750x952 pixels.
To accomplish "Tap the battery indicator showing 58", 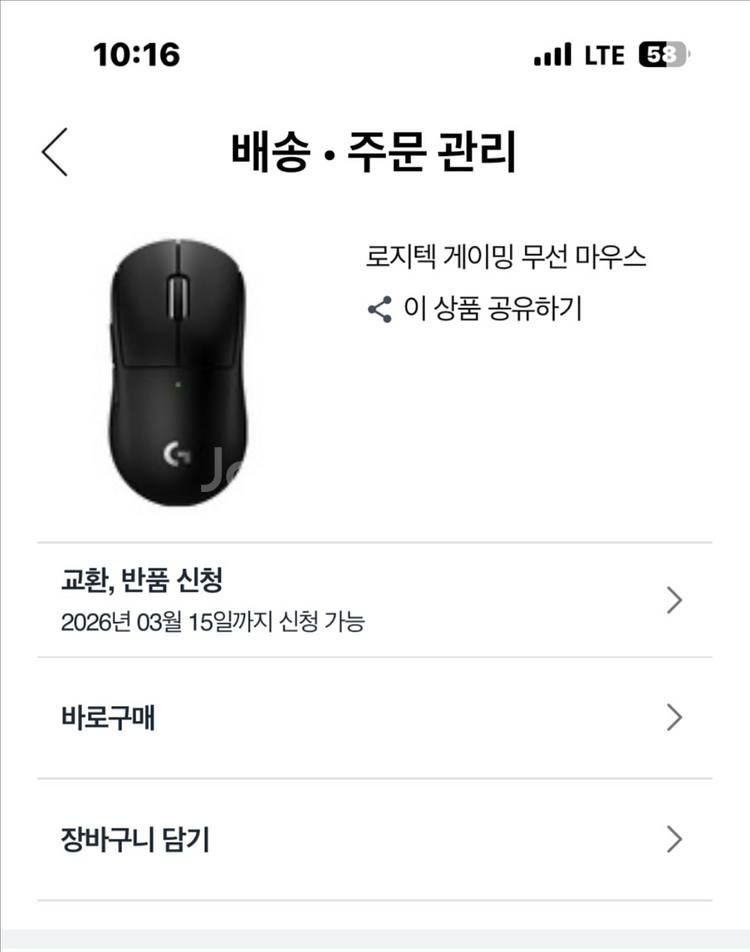I will click(664, 55).
